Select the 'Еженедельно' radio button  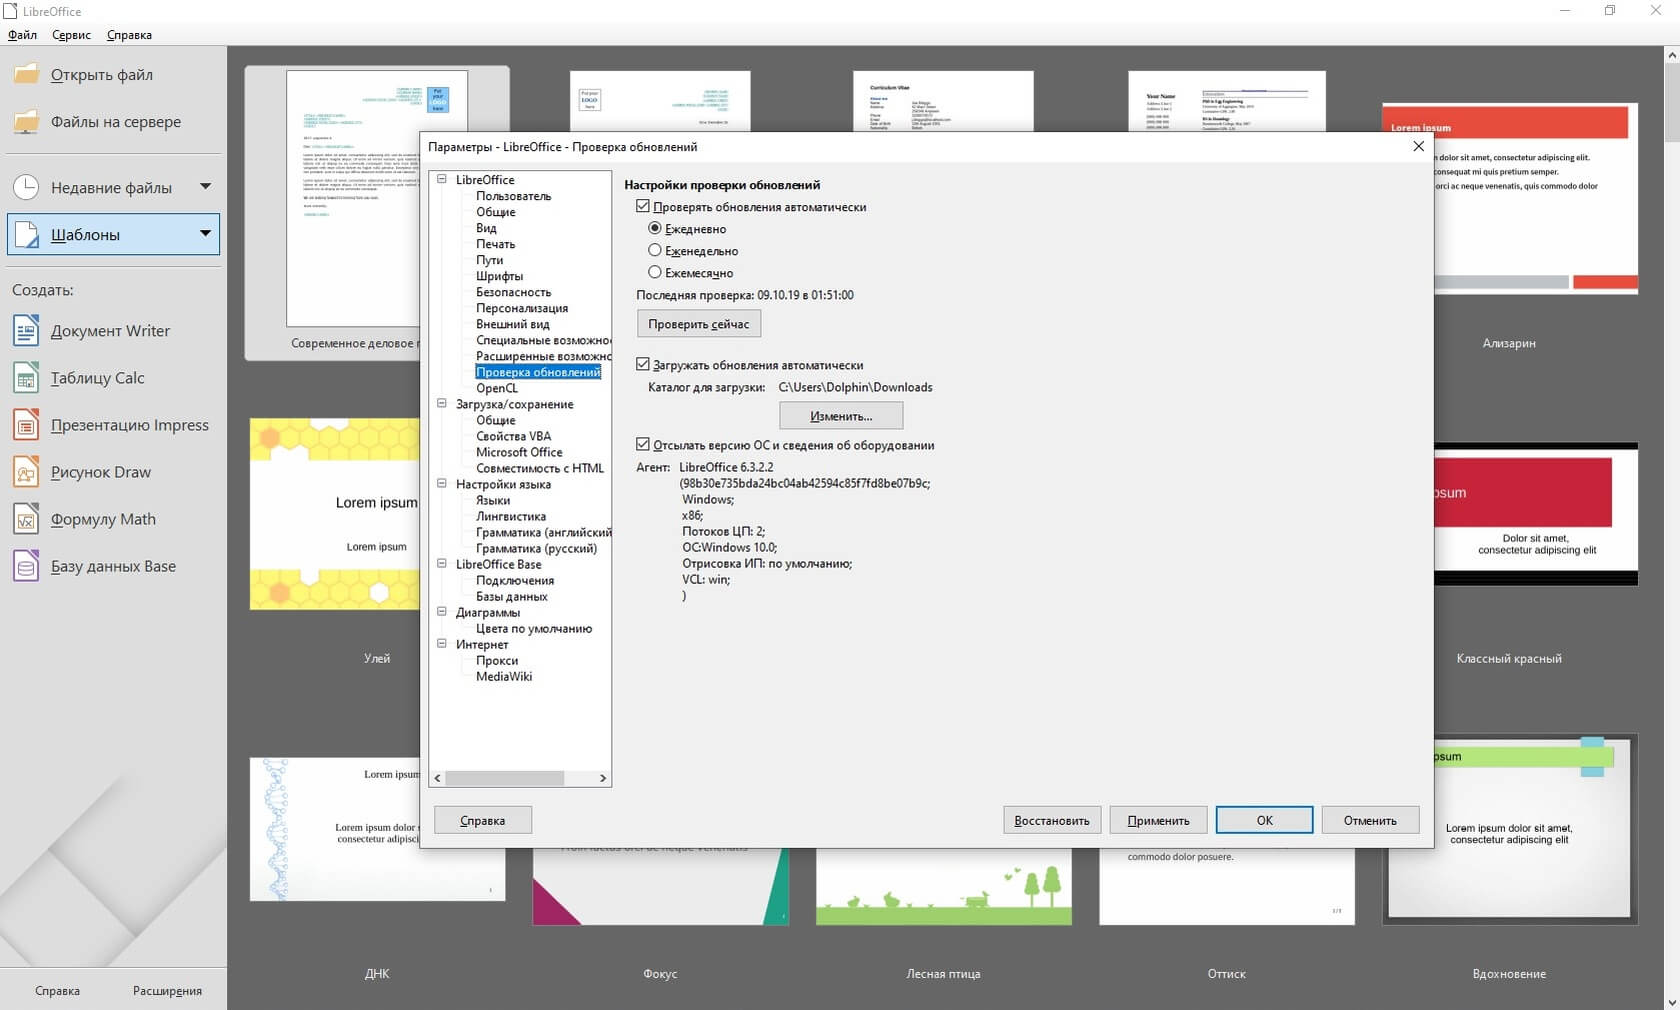[655, 251]
